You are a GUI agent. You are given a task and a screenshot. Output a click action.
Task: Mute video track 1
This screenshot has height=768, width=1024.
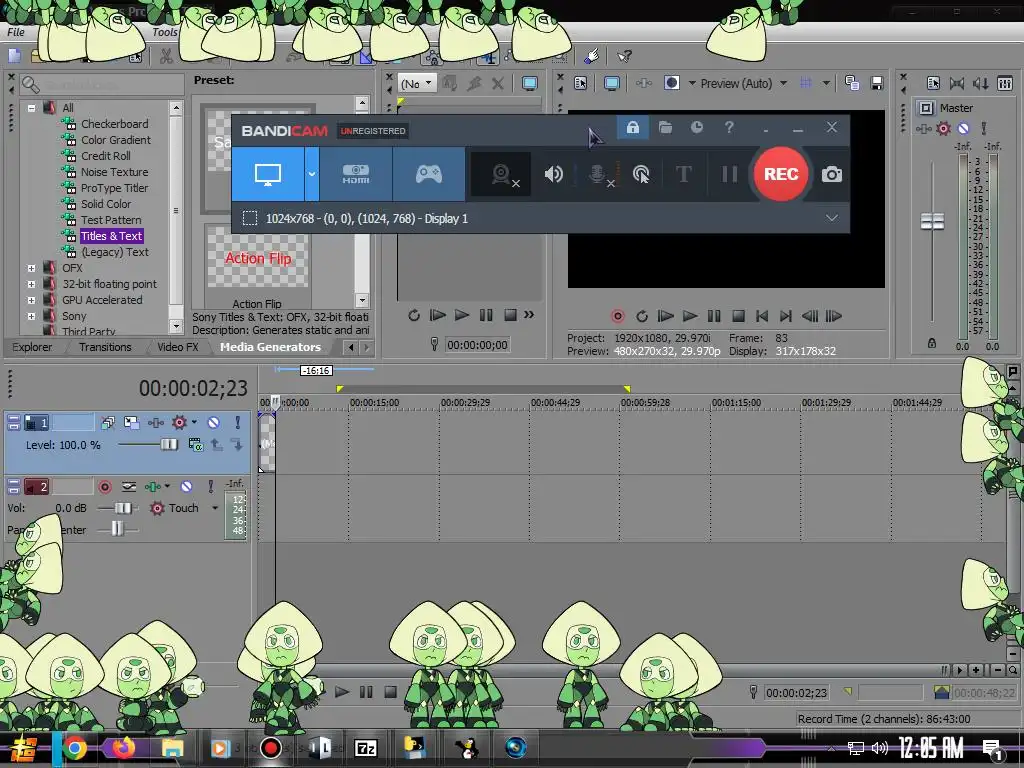tap(214, 423)
